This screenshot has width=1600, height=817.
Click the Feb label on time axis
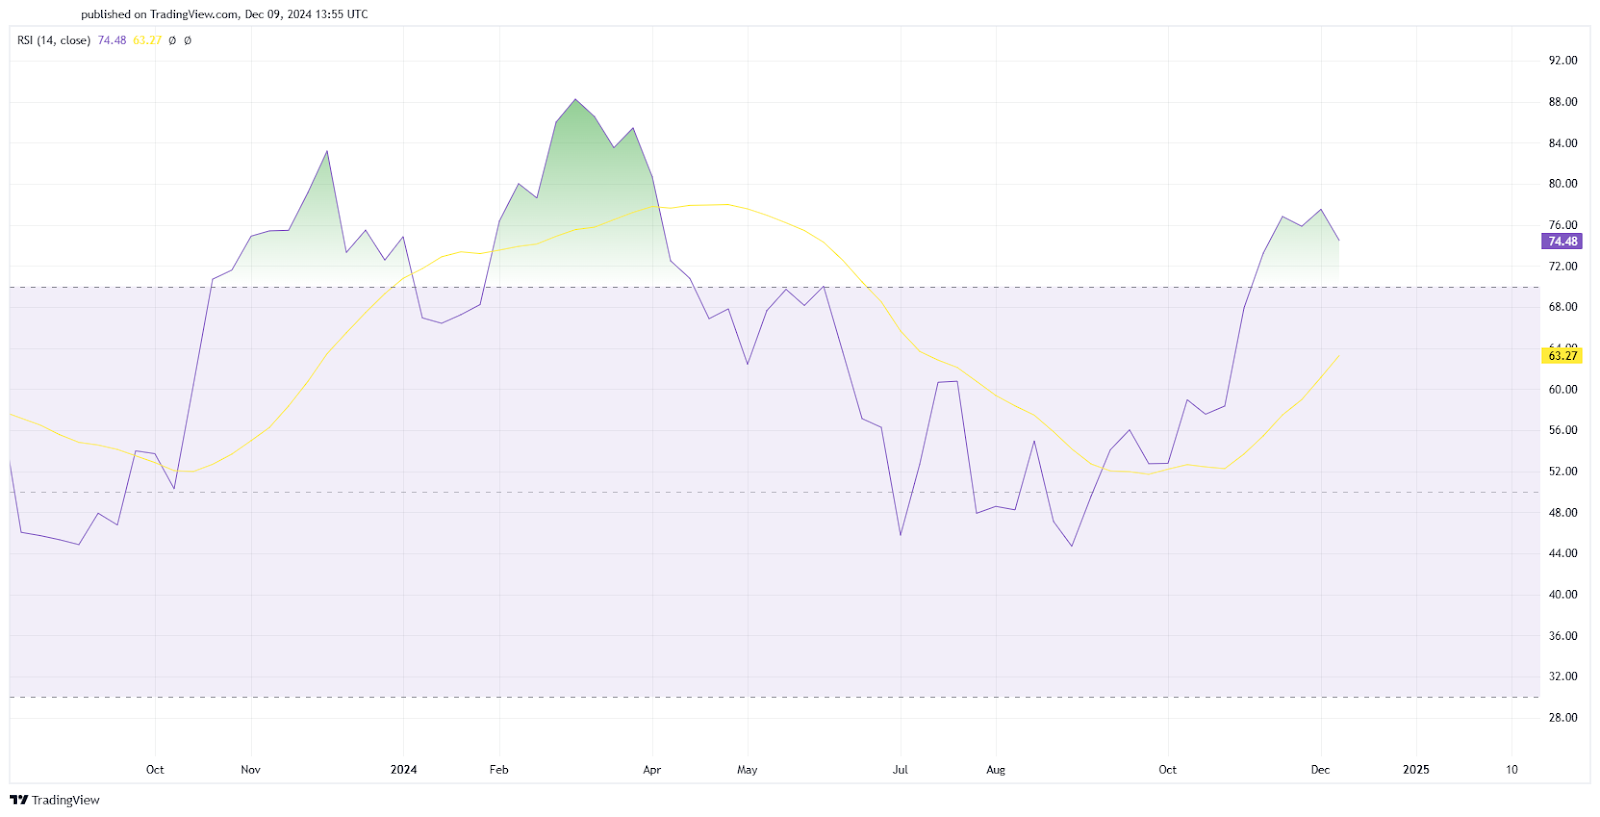(x=499, y=770)
